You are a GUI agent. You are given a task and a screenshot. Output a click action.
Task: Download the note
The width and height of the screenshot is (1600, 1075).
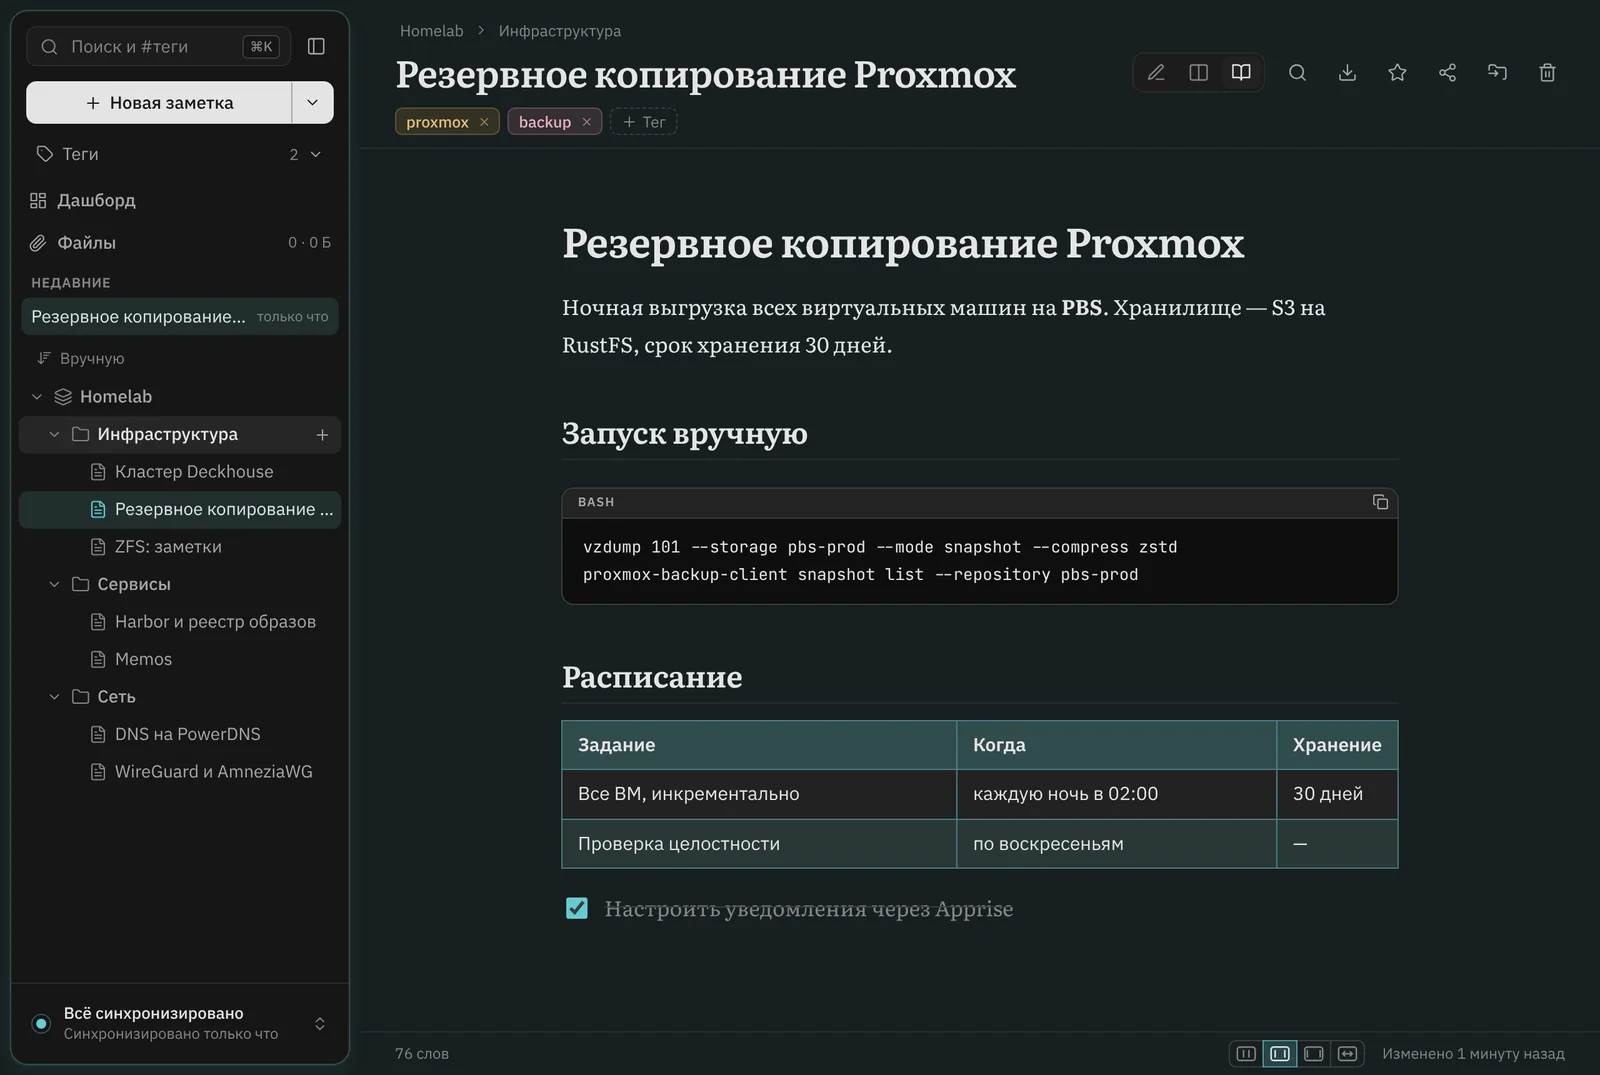tap(1347, 72)
